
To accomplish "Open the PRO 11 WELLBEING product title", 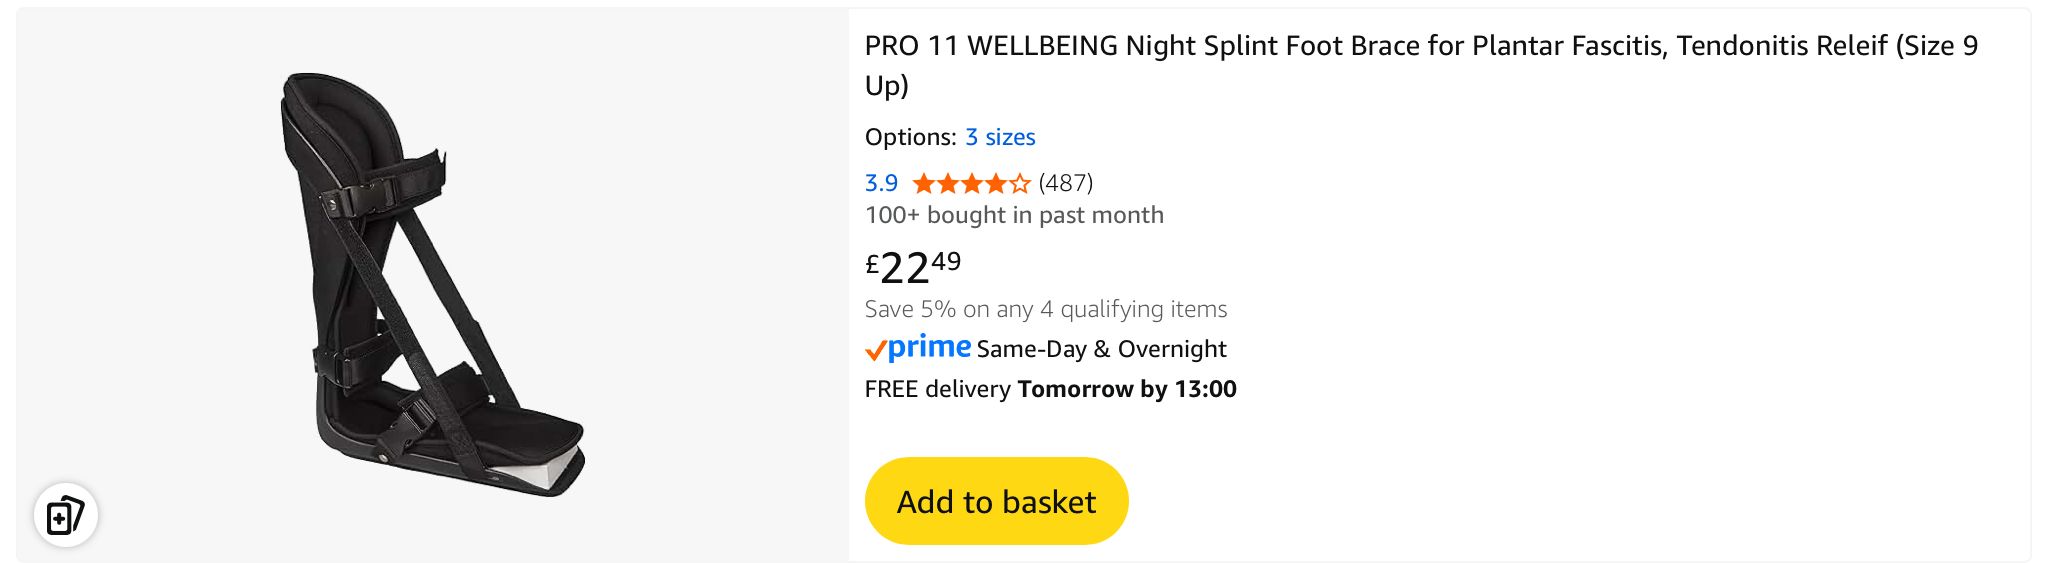I will (1420, 46).
